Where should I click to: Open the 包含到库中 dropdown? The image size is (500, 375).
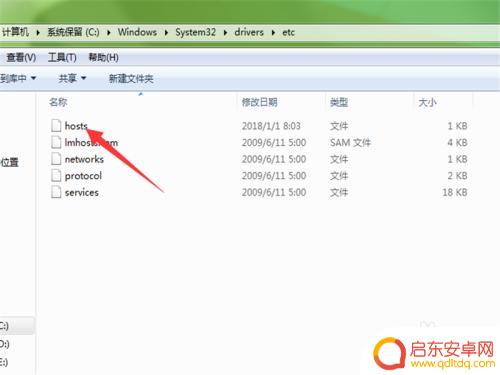18,78
